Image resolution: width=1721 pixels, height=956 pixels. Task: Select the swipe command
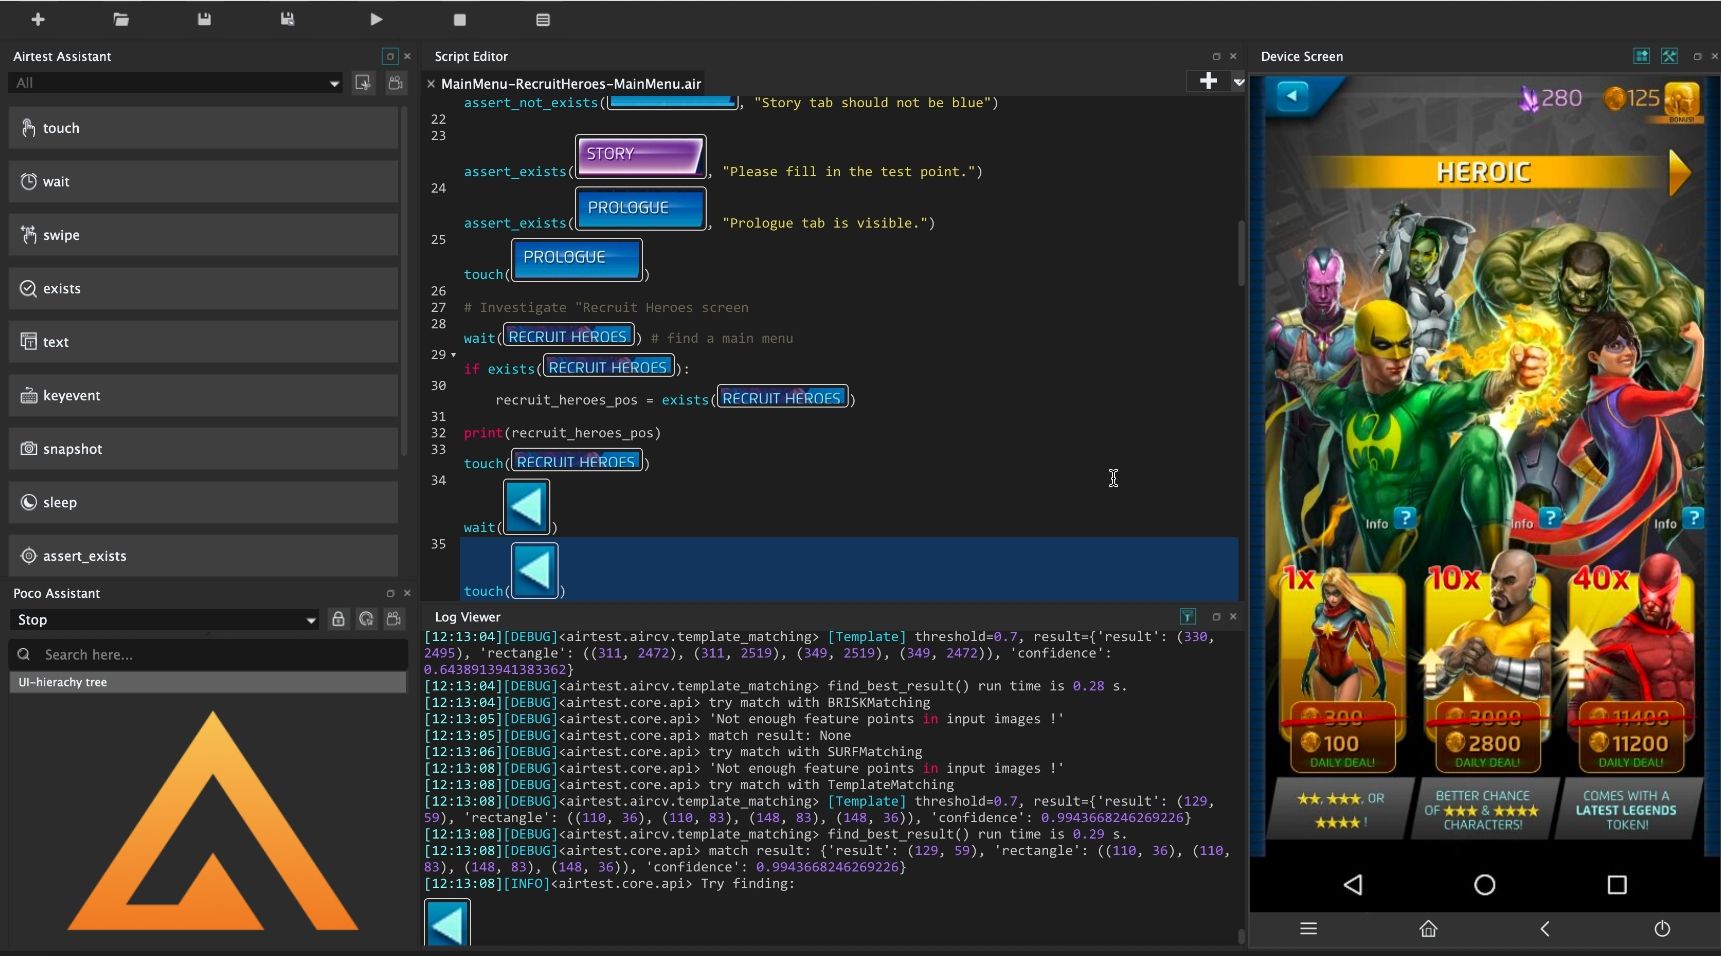coord(203,235)
